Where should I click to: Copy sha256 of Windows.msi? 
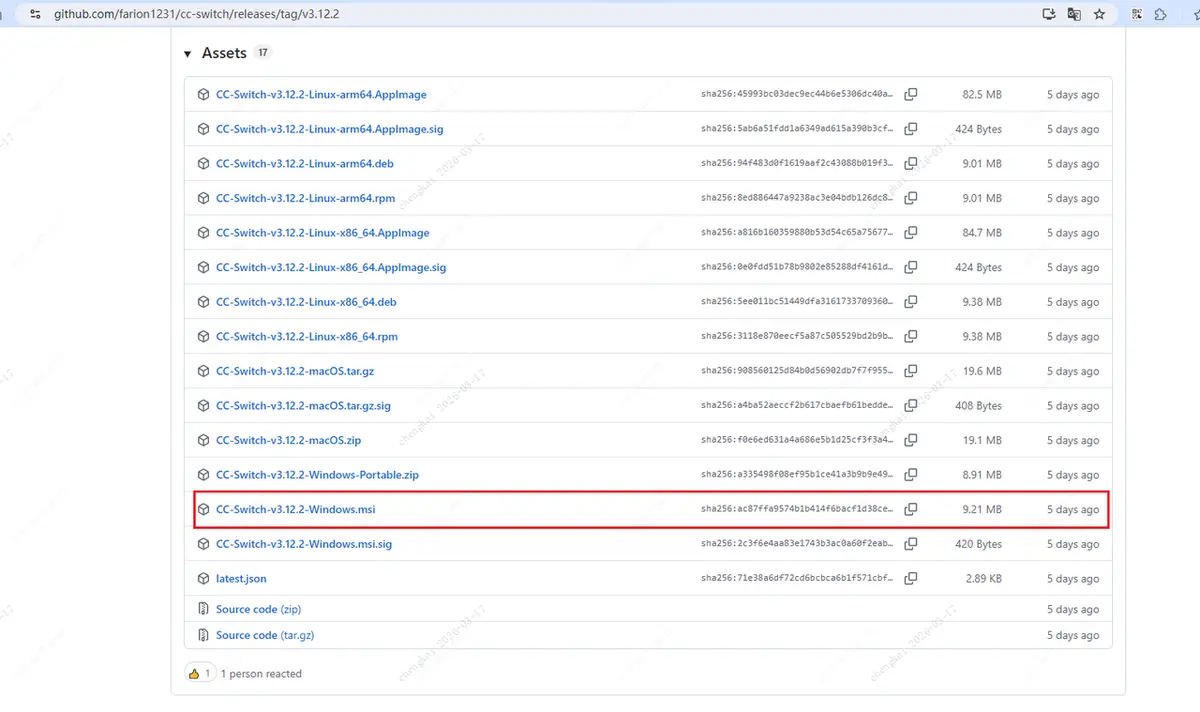point(911,510)
